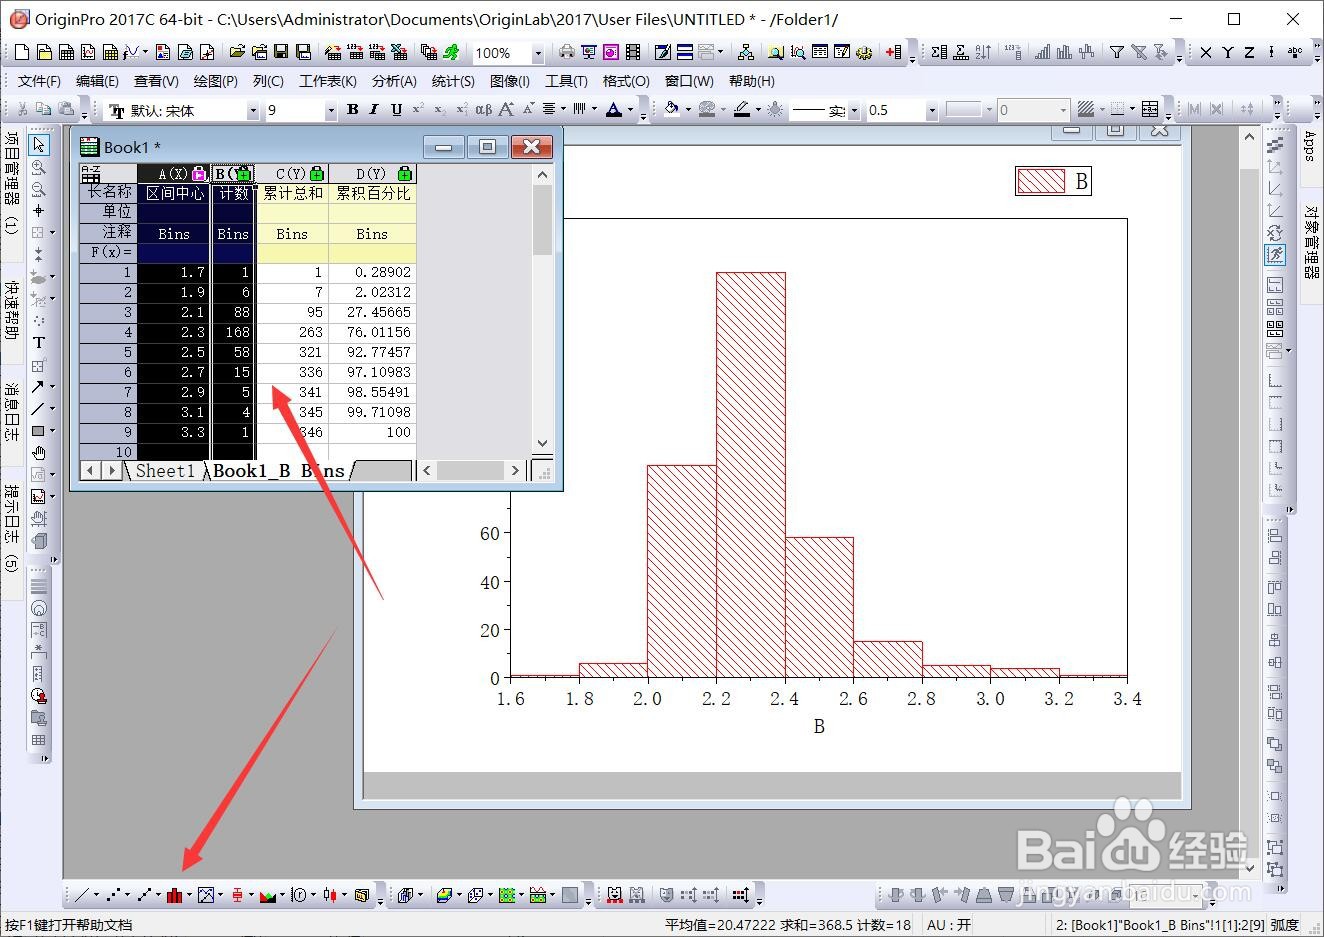Select column B(Y) header
The height and width of the screenshot is (937, 1324).
(232, 174)
